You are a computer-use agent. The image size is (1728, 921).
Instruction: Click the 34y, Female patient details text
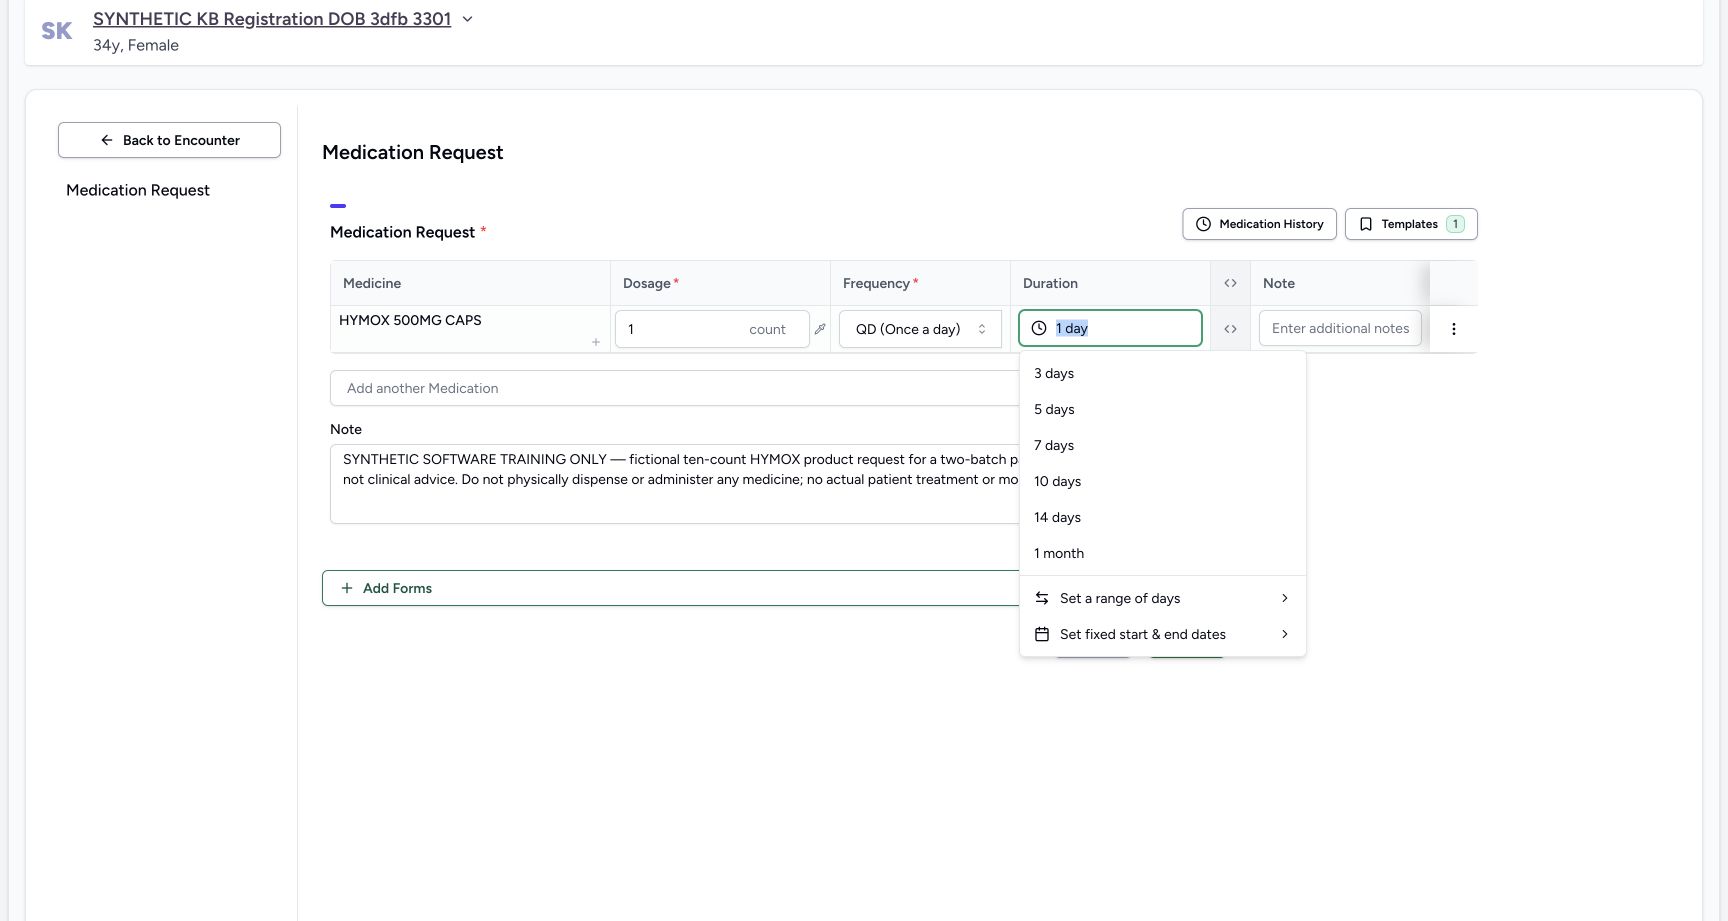136,45
